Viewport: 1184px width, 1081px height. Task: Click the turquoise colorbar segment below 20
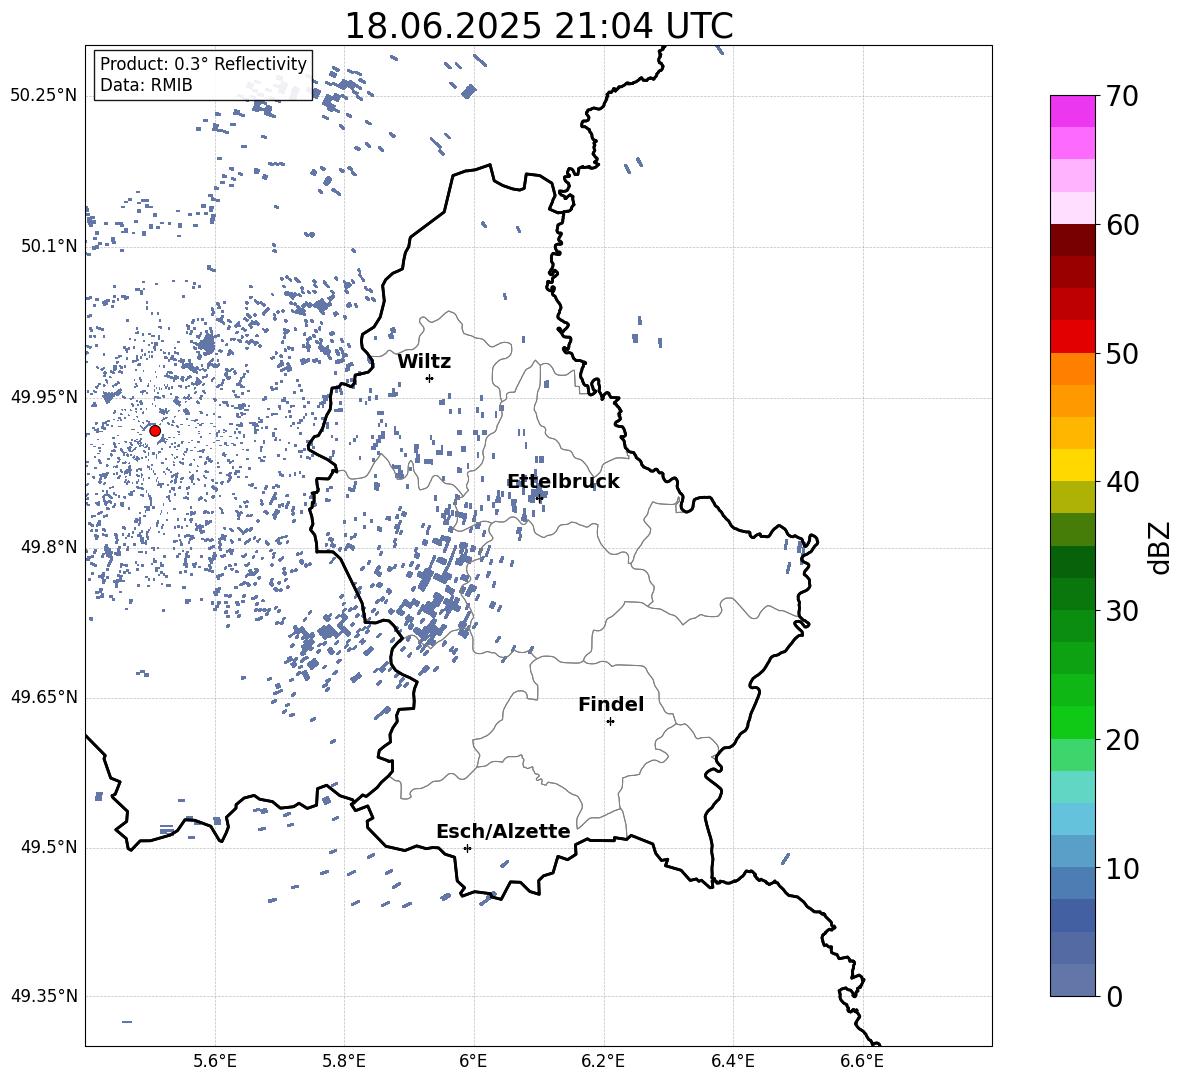point(1073,787)
